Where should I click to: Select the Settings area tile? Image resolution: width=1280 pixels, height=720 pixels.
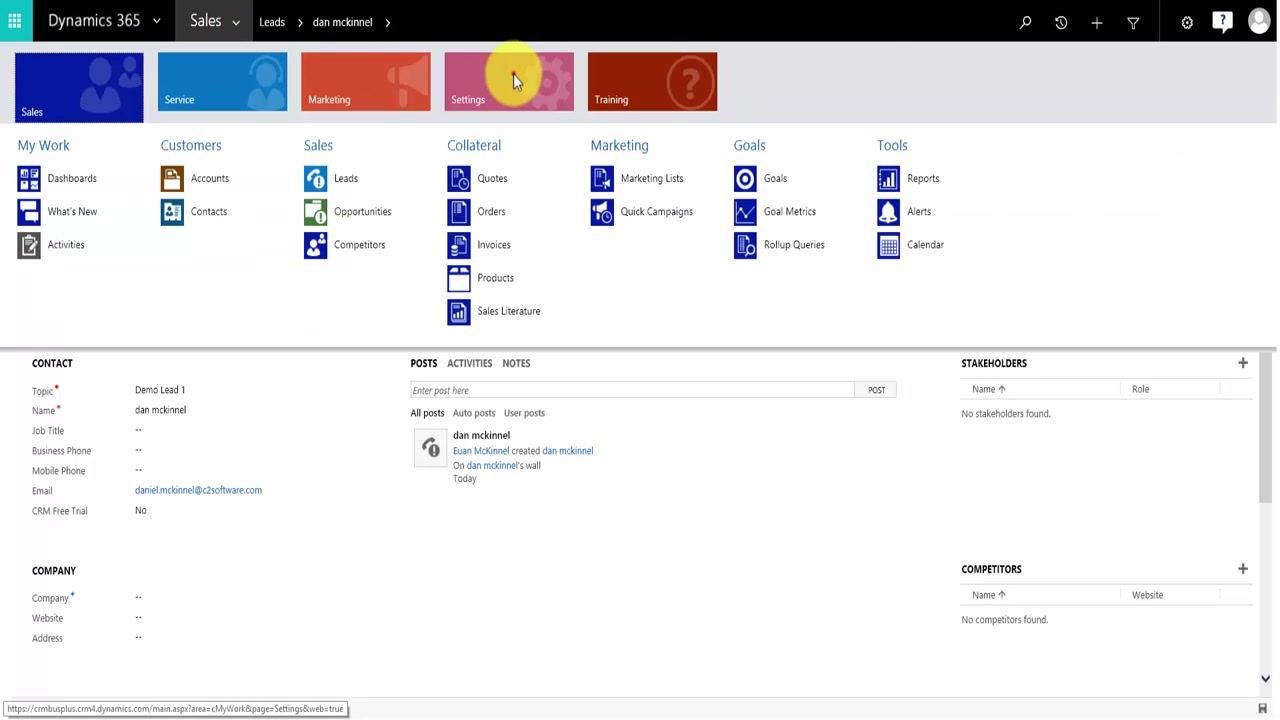[x=509, y=81]
